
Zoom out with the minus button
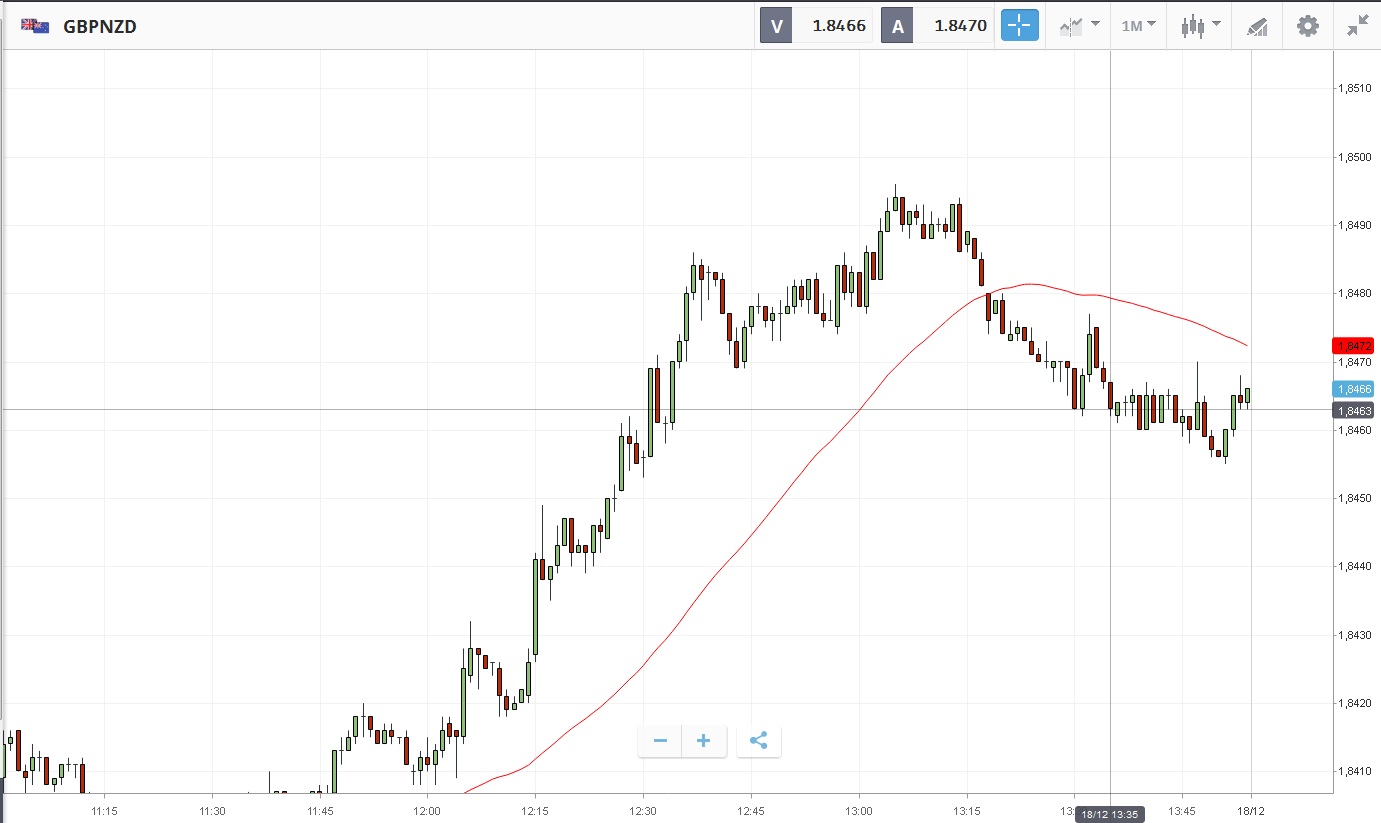(660, 741)
